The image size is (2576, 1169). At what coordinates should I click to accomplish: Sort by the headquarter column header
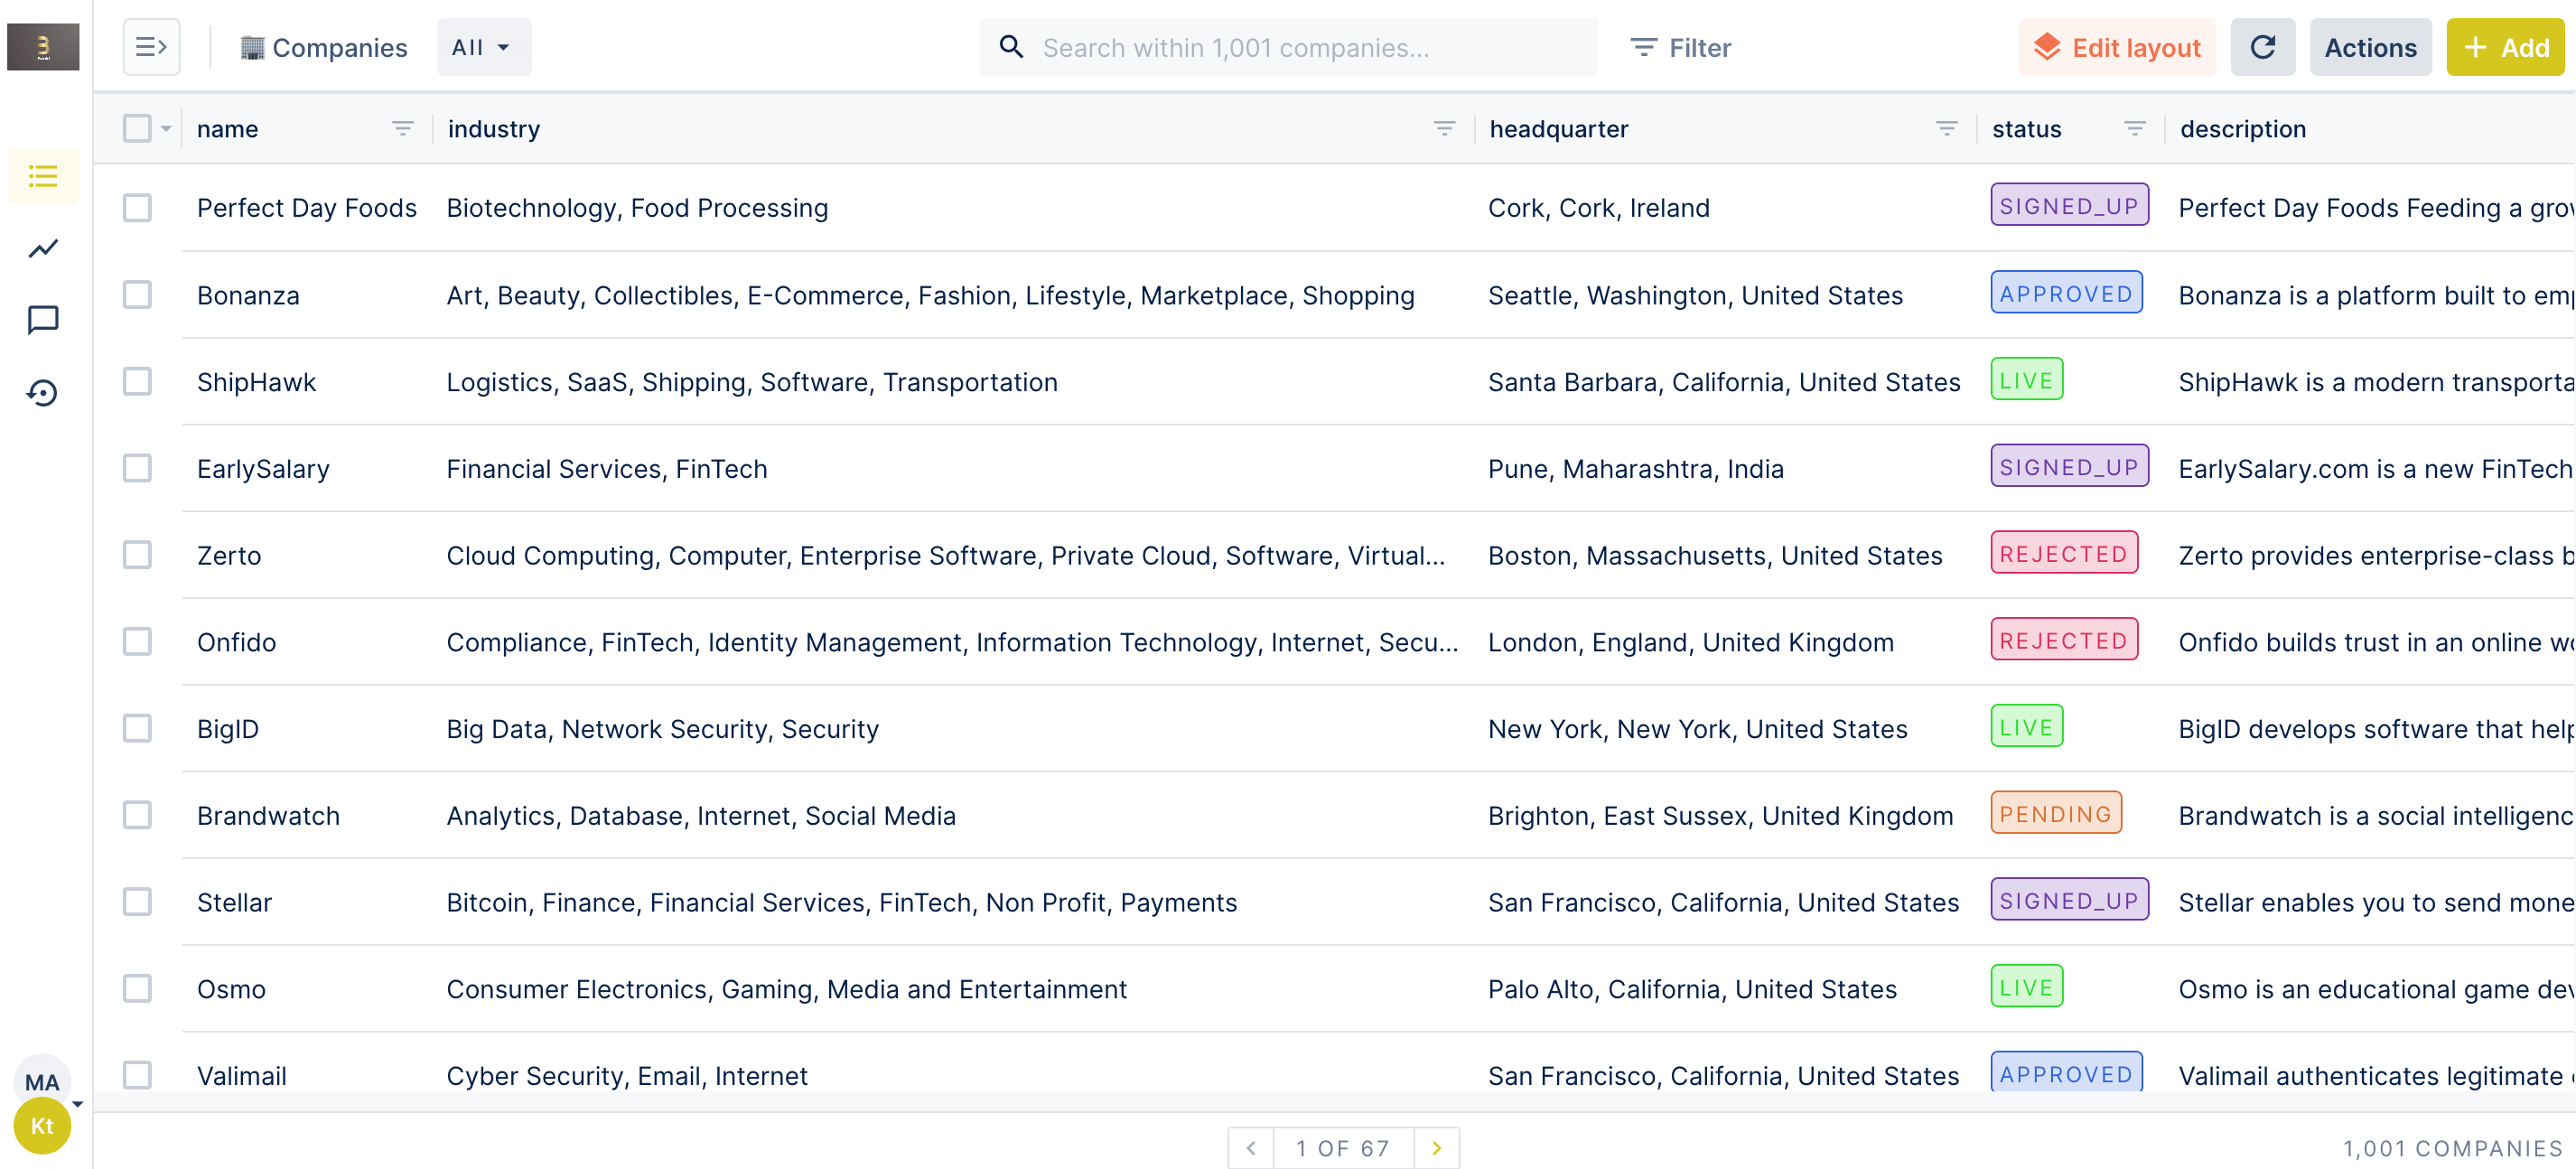click(x=1558, y=129)
